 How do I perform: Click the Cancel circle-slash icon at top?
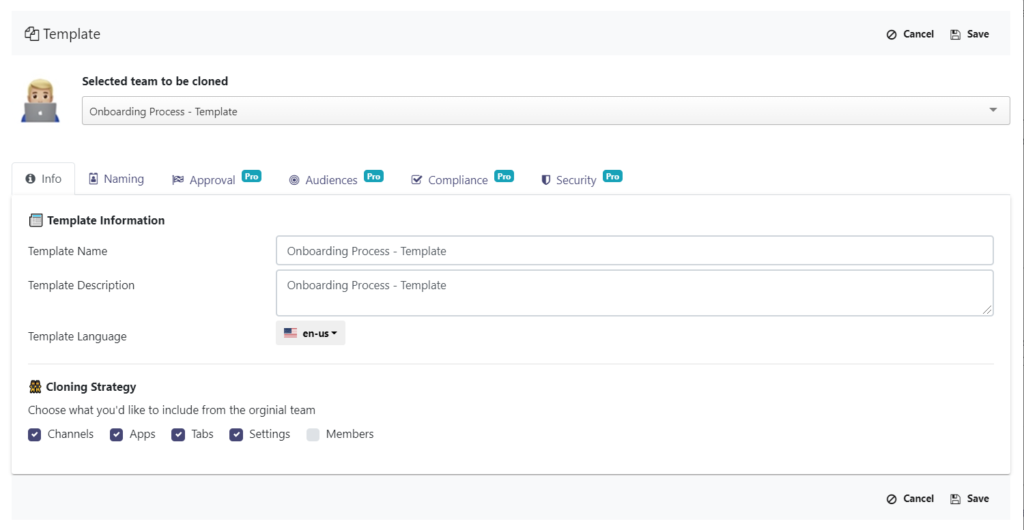(891, 35)
